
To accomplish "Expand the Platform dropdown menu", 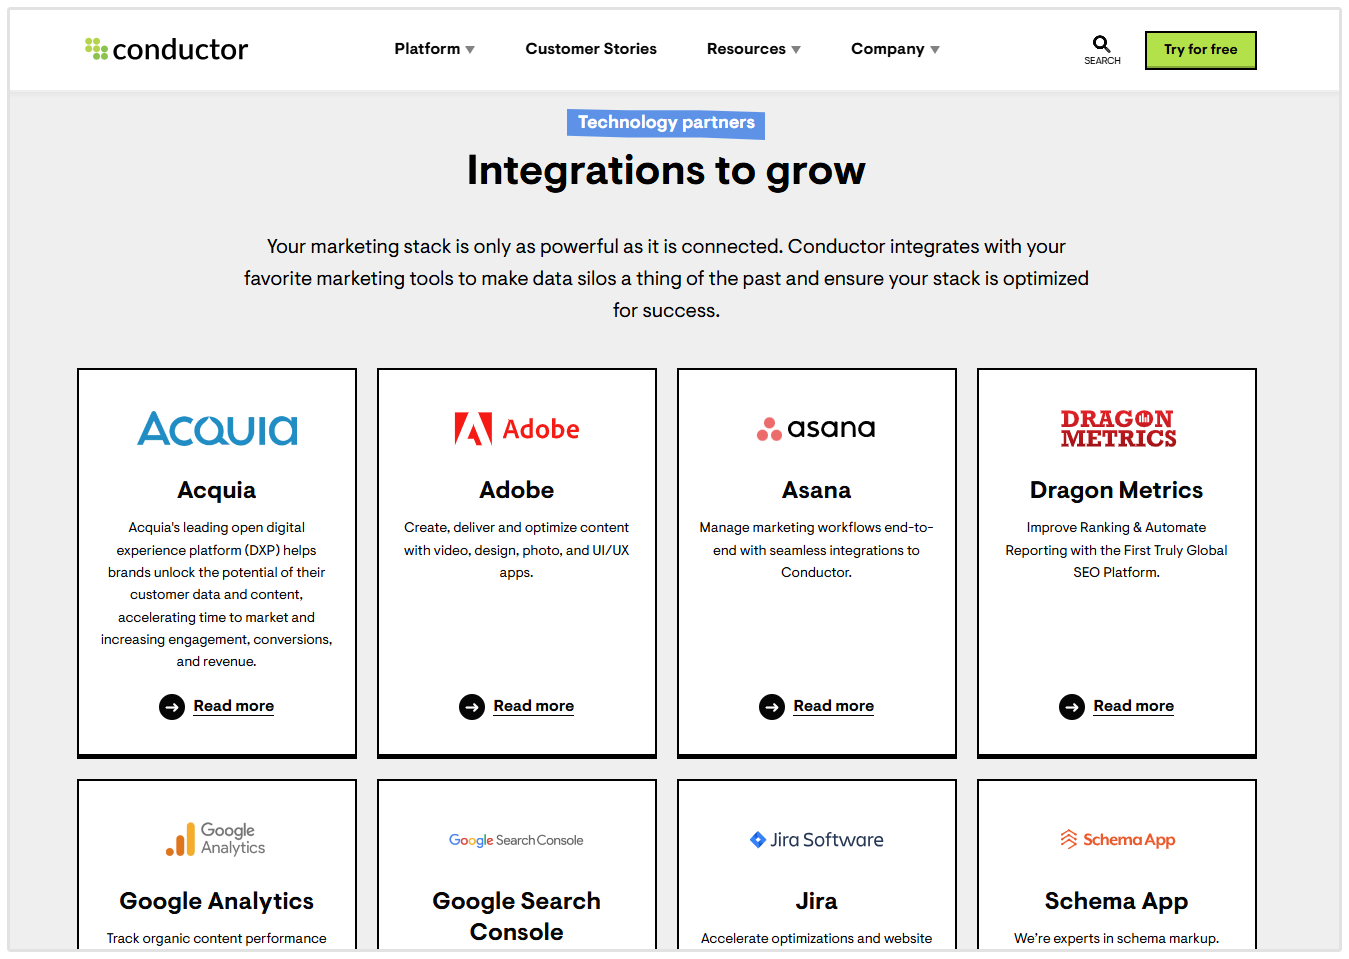I will pos(434,49).
